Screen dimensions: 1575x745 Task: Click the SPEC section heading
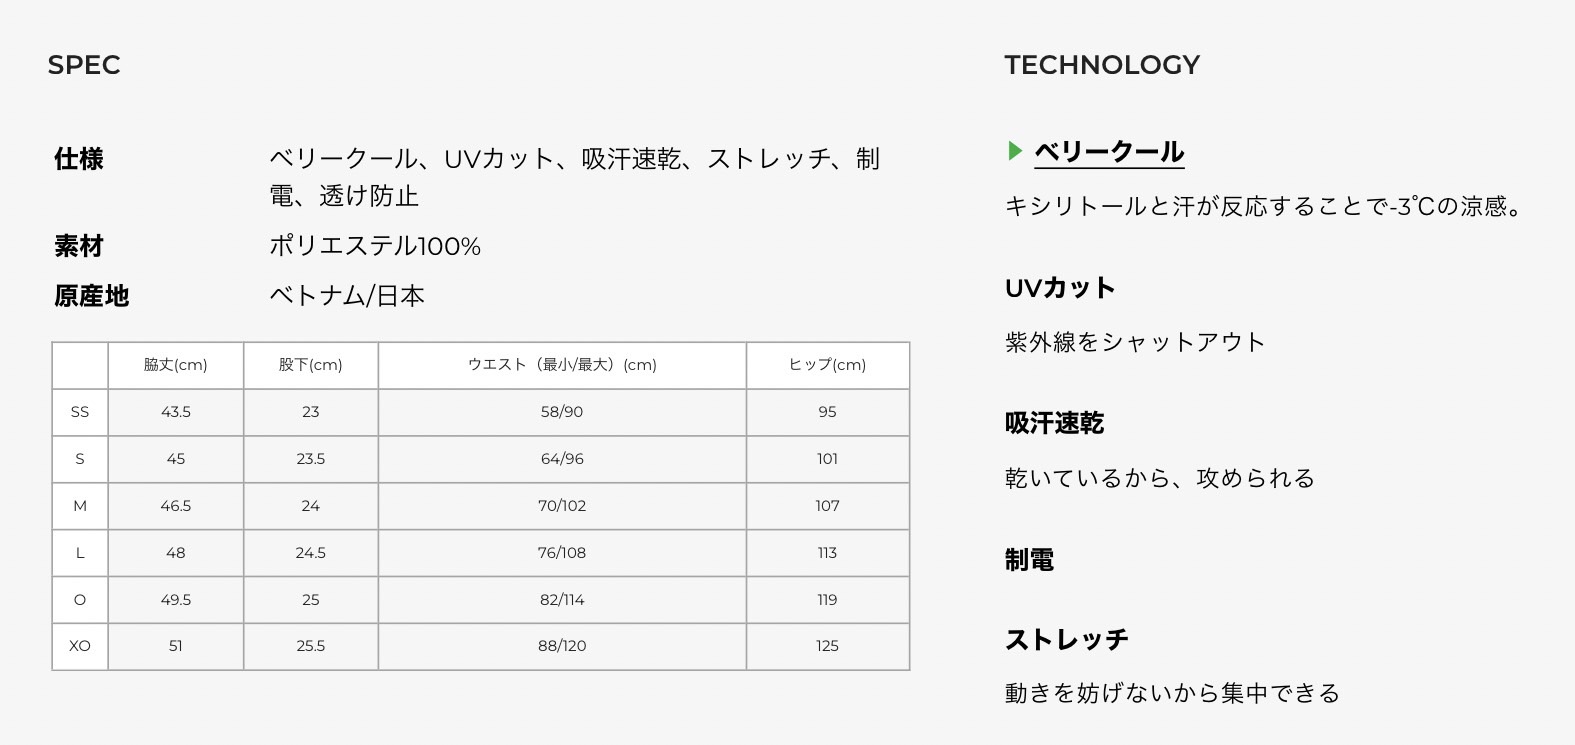[84, 65]
